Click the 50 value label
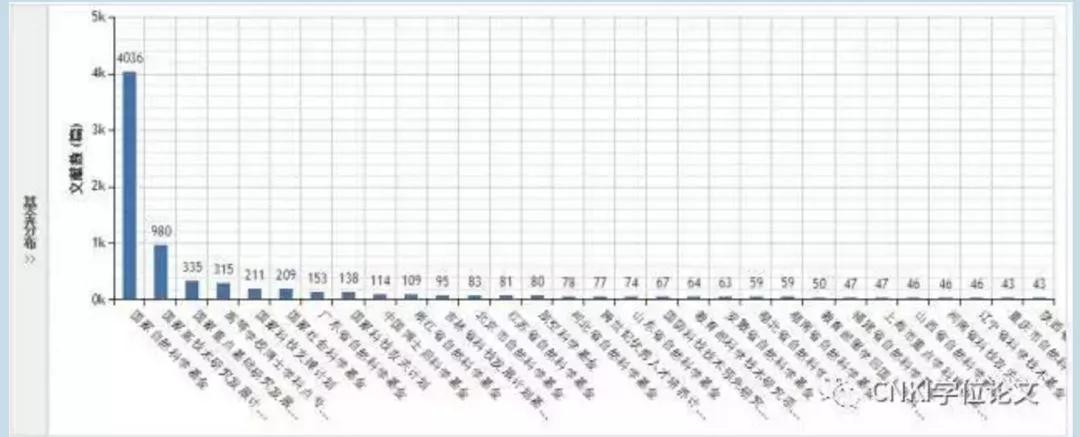The height and width of the screenshot is (437, 1080). (x=818, y=284)
